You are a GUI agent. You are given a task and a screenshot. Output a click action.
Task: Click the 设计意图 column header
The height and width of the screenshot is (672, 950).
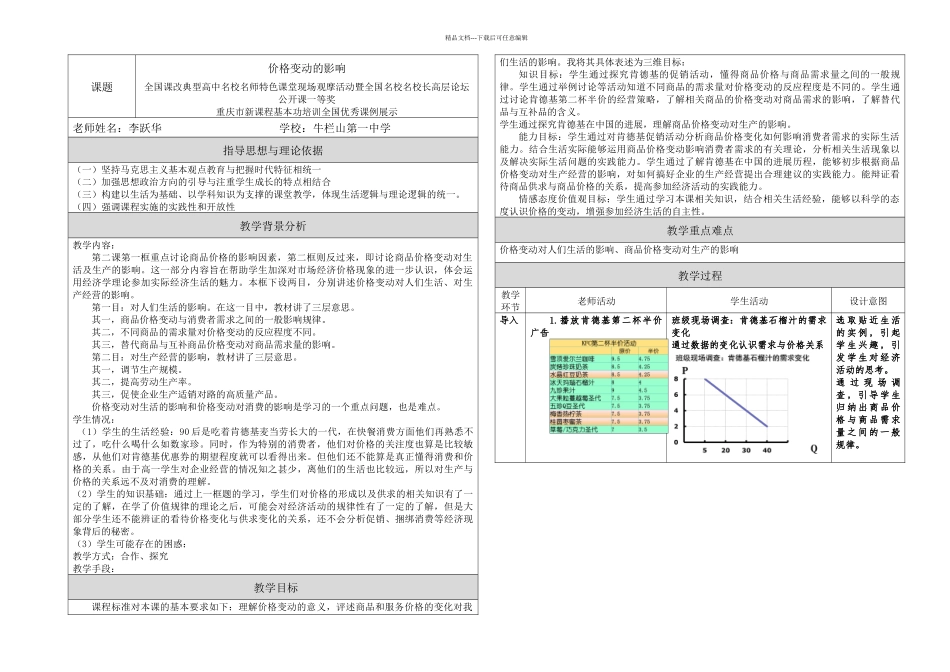point(868,301)
